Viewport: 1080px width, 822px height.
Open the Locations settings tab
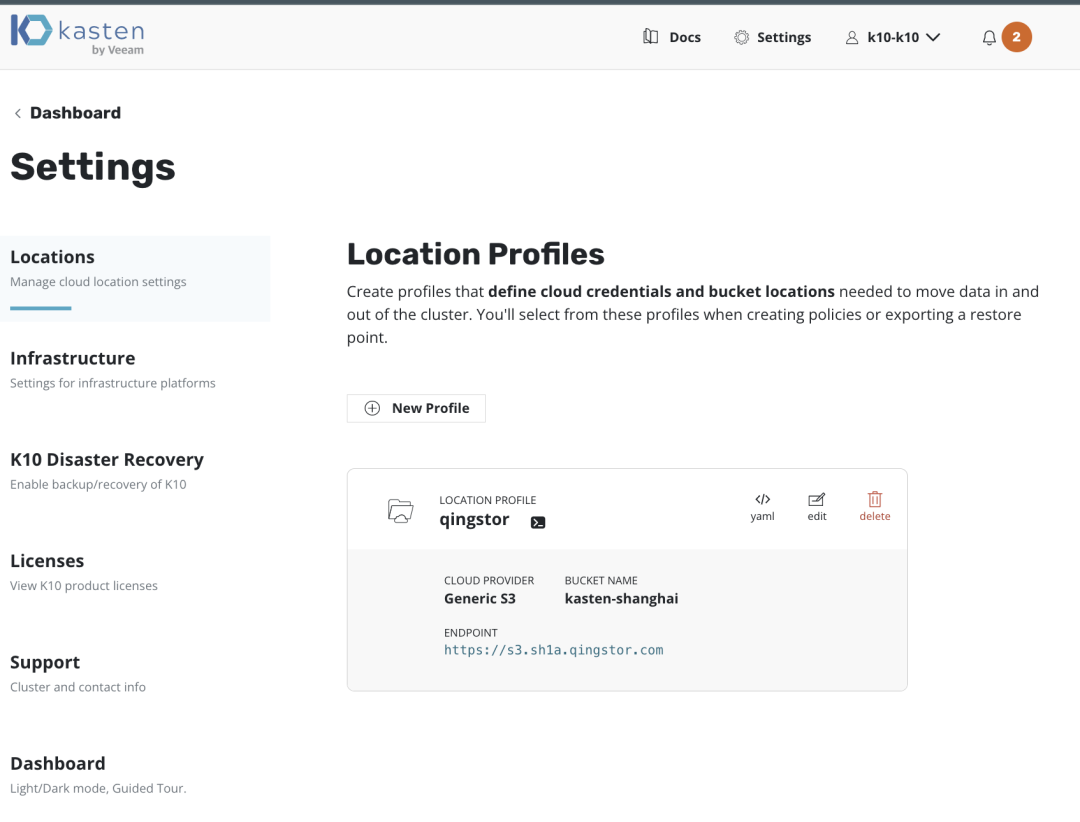[x=135, y=278]
